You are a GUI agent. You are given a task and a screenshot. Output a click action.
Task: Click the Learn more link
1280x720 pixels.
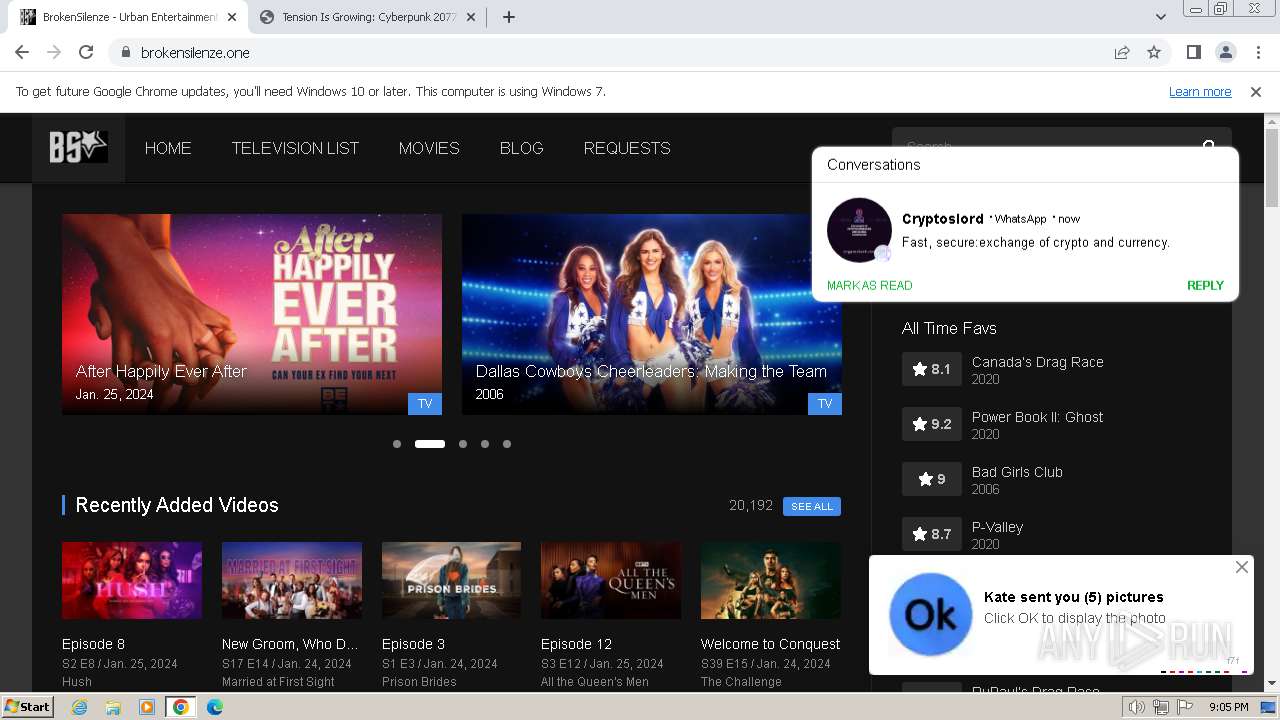[1200, 92]
